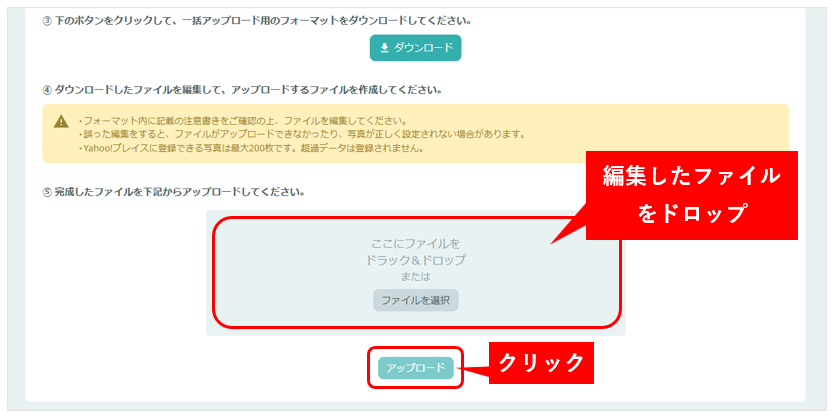This screenshot has height=418, width=834.
Task: Click the ここにファイルを drop zone text
Action: [415, 244]
